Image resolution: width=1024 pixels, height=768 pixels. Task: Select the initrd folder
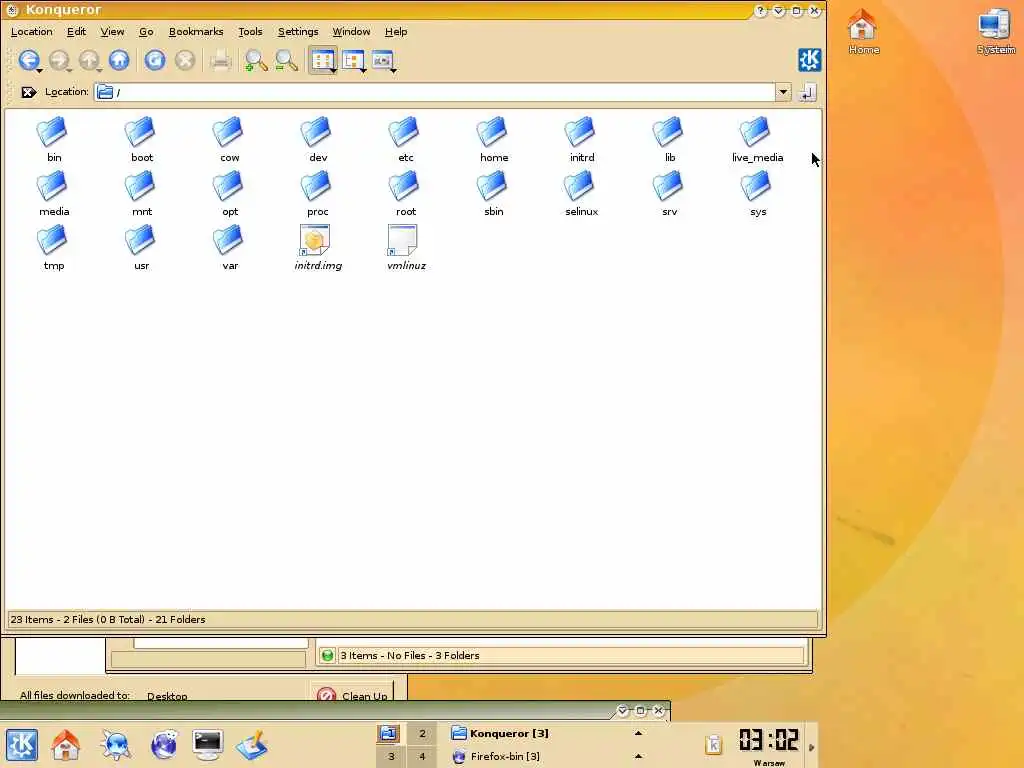pyautogui.click(x=582, y=139)
